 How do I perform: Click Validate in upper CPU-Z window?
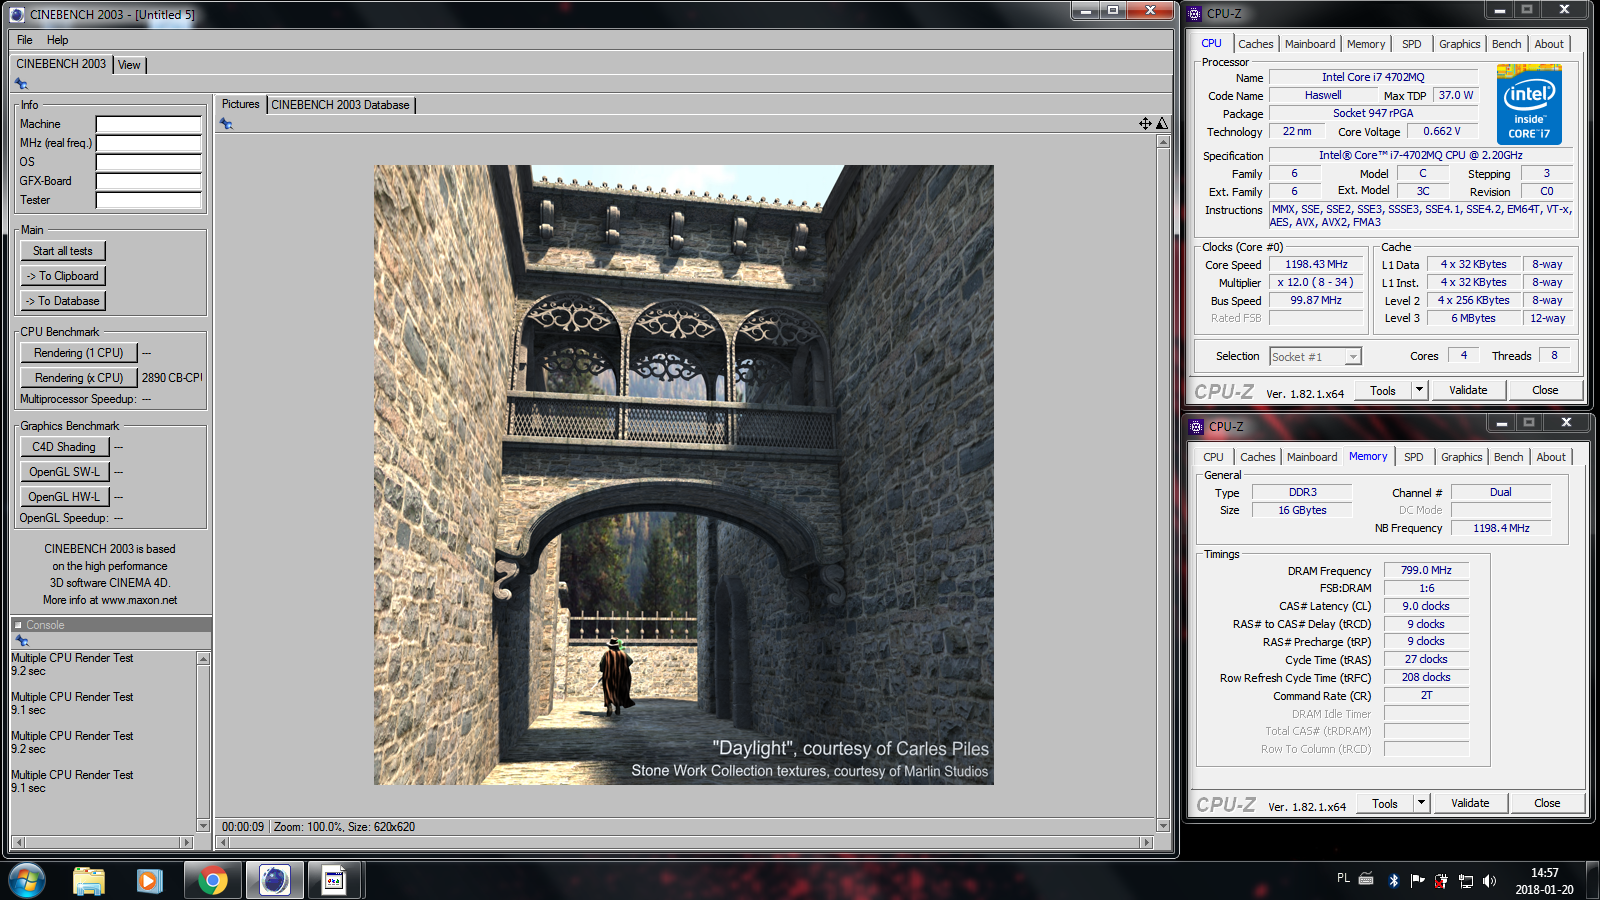point(1468,390)
